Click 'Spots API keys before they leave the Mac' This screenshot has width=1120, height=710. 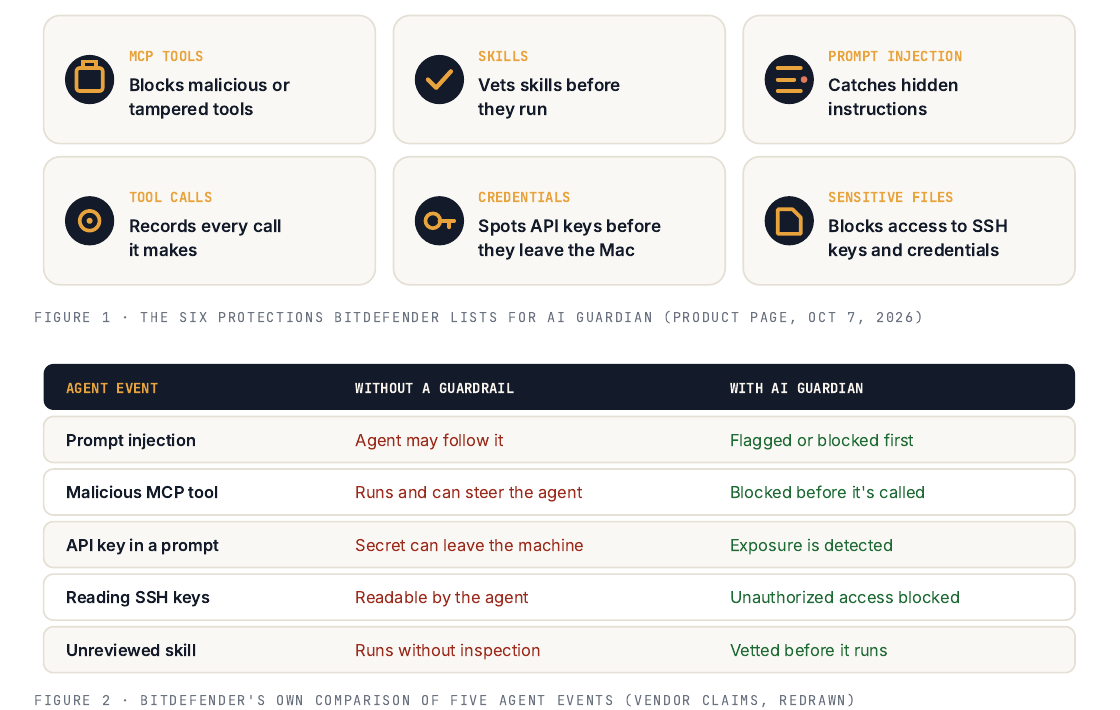[569, 238]
